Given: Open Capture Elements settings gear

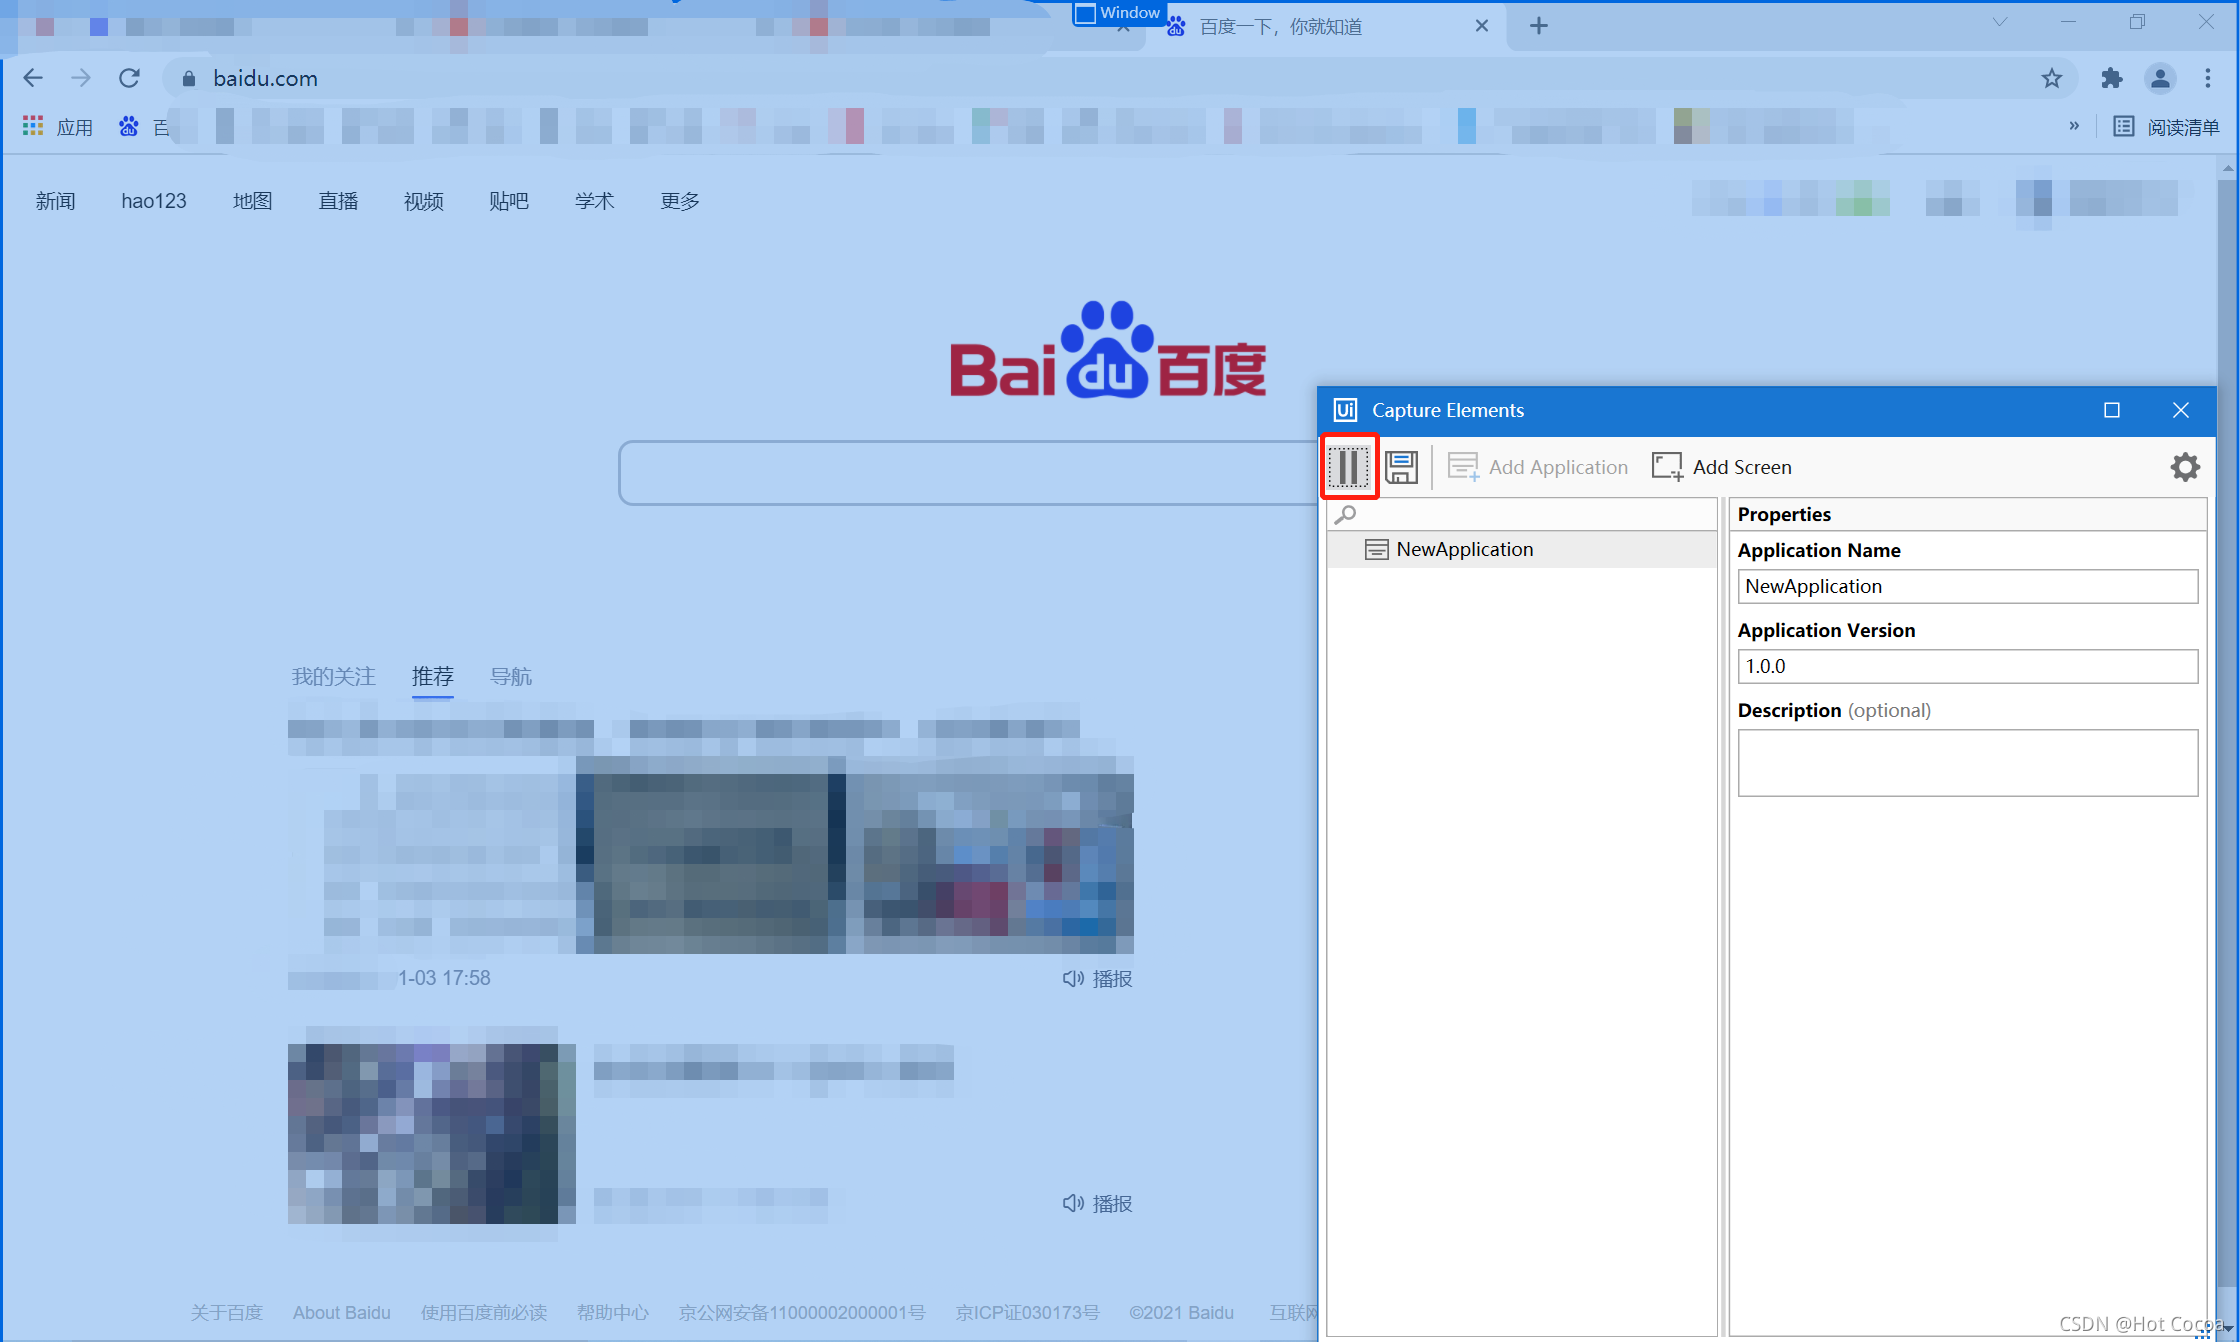Looking at the screenshot, I should pos(2184,467).
